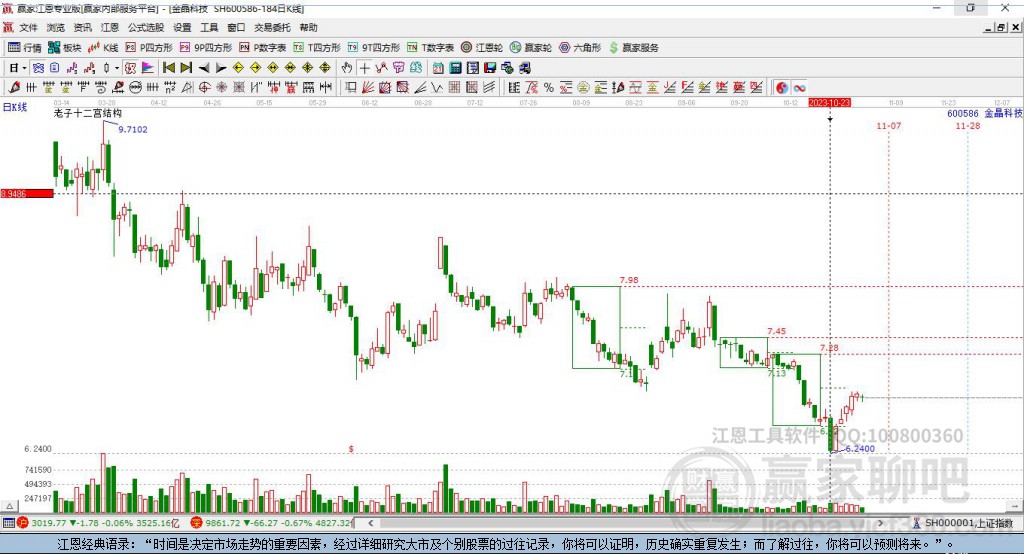Open the 板块 sector view
Image resolution: width=1024 pixels, height=554 pixels.
[x=64, y=48]
